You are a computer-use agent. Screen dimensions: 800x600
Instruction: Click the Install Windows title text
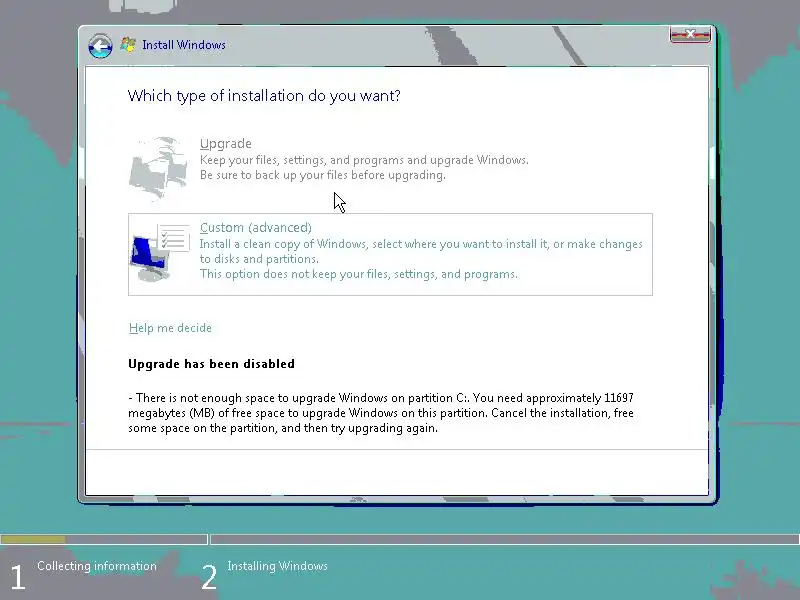tap(184, 45)
